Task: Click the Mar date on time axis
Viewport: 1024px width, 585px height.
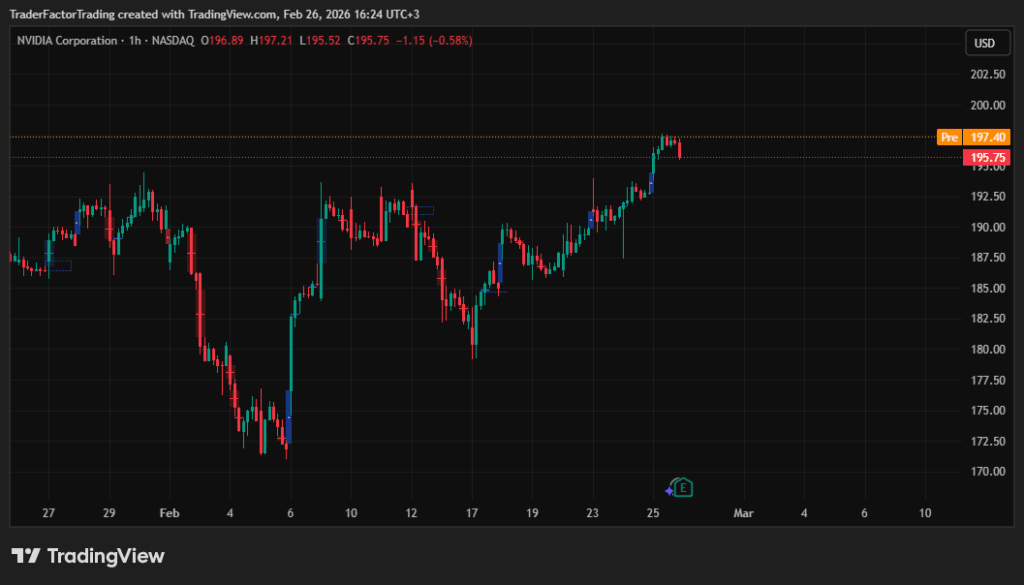Action: [x=742, y=513]
